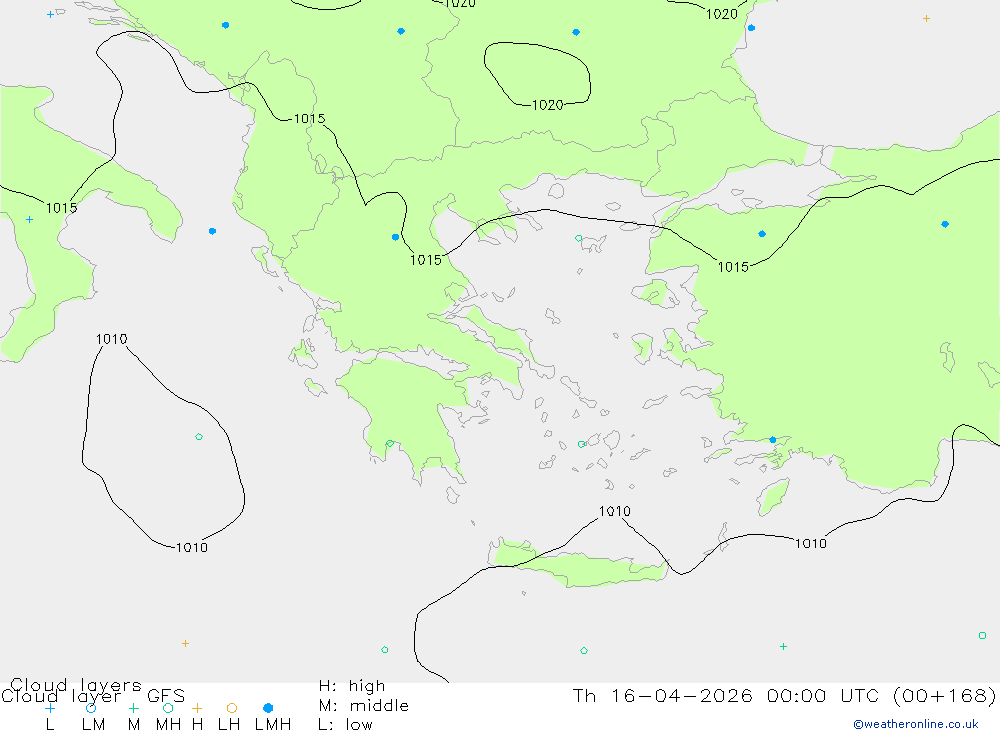
Task: Click the 'MH' legend label text
Action: click(168, 725)
